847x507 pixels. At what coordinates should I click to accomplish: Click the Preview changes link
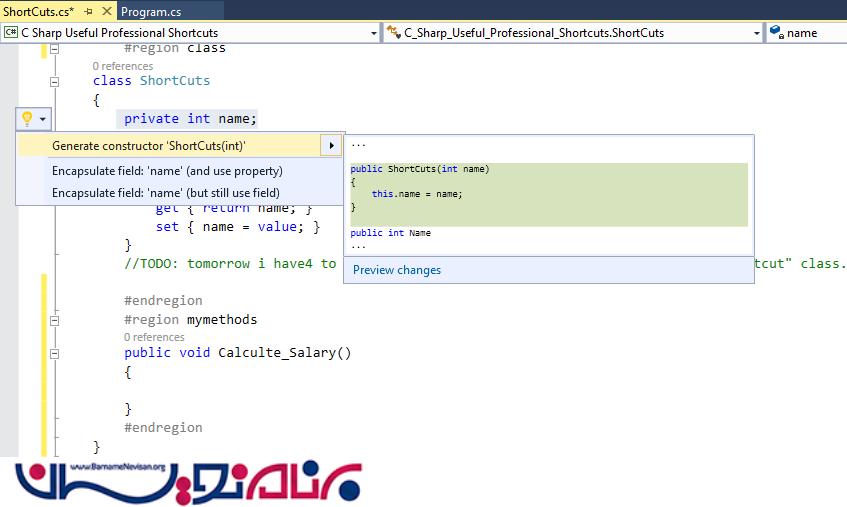coord(397,270)
